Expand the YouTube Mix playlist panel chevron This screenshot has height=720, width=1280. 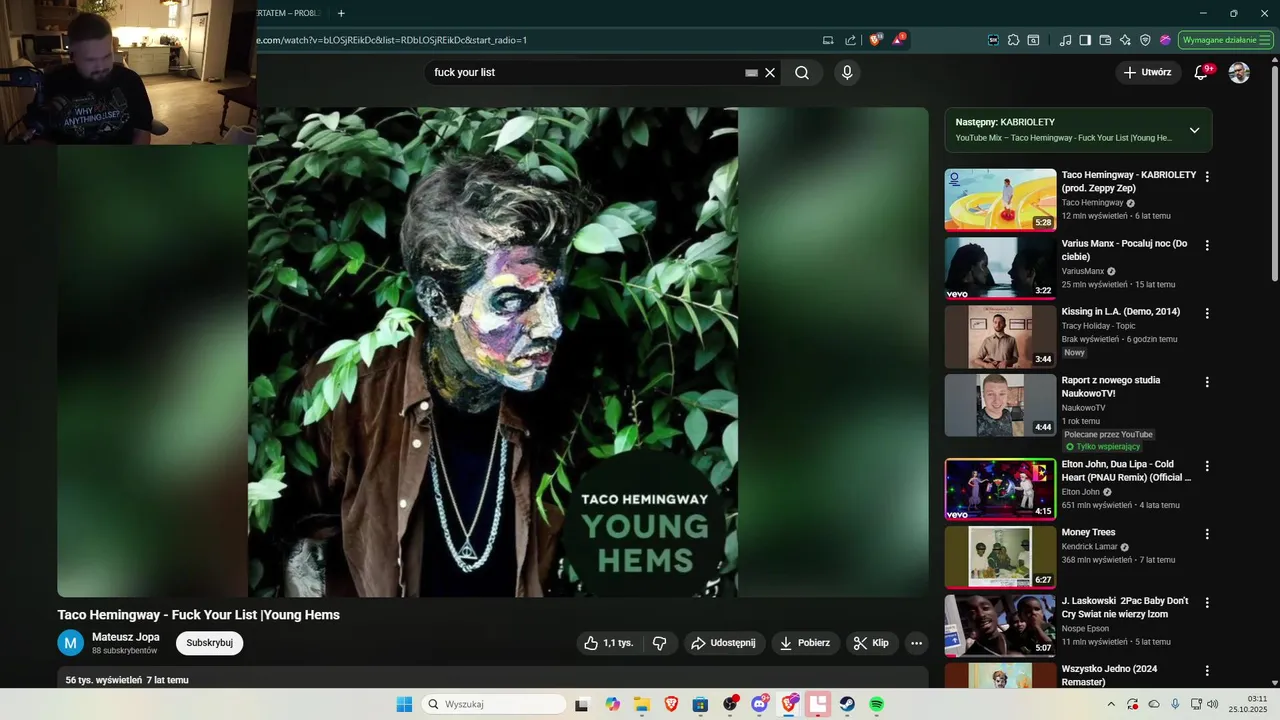click(x=1194, y=130)
